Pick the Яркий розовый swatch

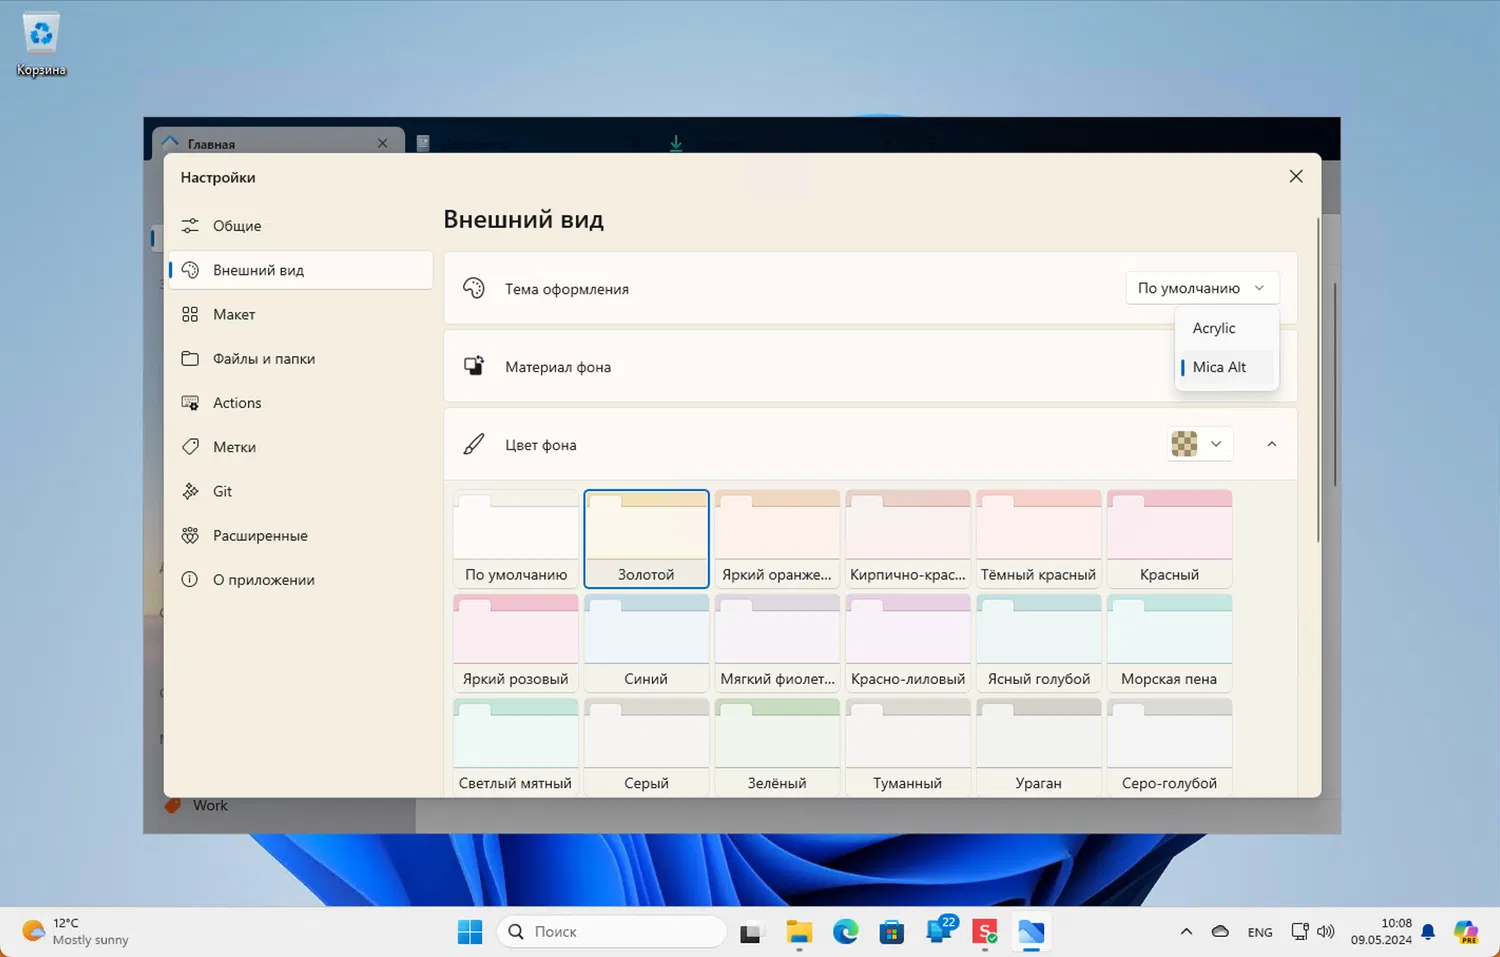516,643
